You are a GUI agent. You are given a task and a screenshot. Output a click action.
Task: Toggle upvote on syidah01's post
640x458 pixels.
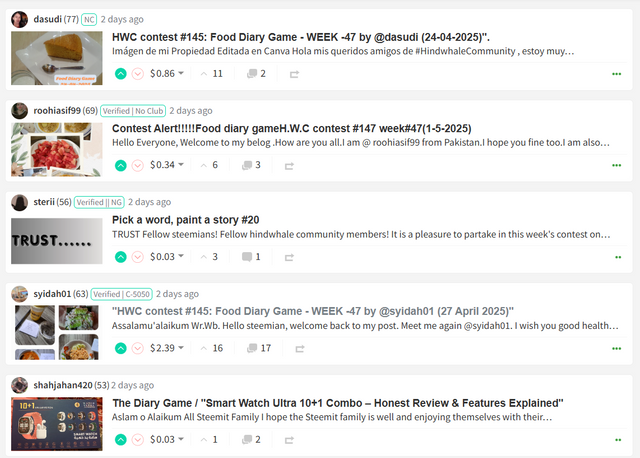click(x=120, y=348)
